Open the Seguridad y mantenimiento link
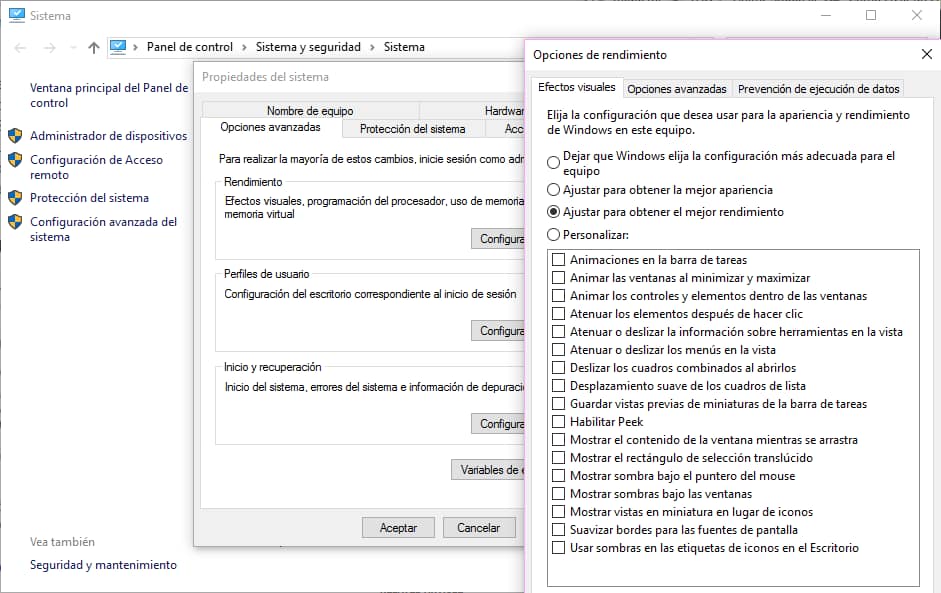This screenshot has height=593, width=941. [103, 565]
